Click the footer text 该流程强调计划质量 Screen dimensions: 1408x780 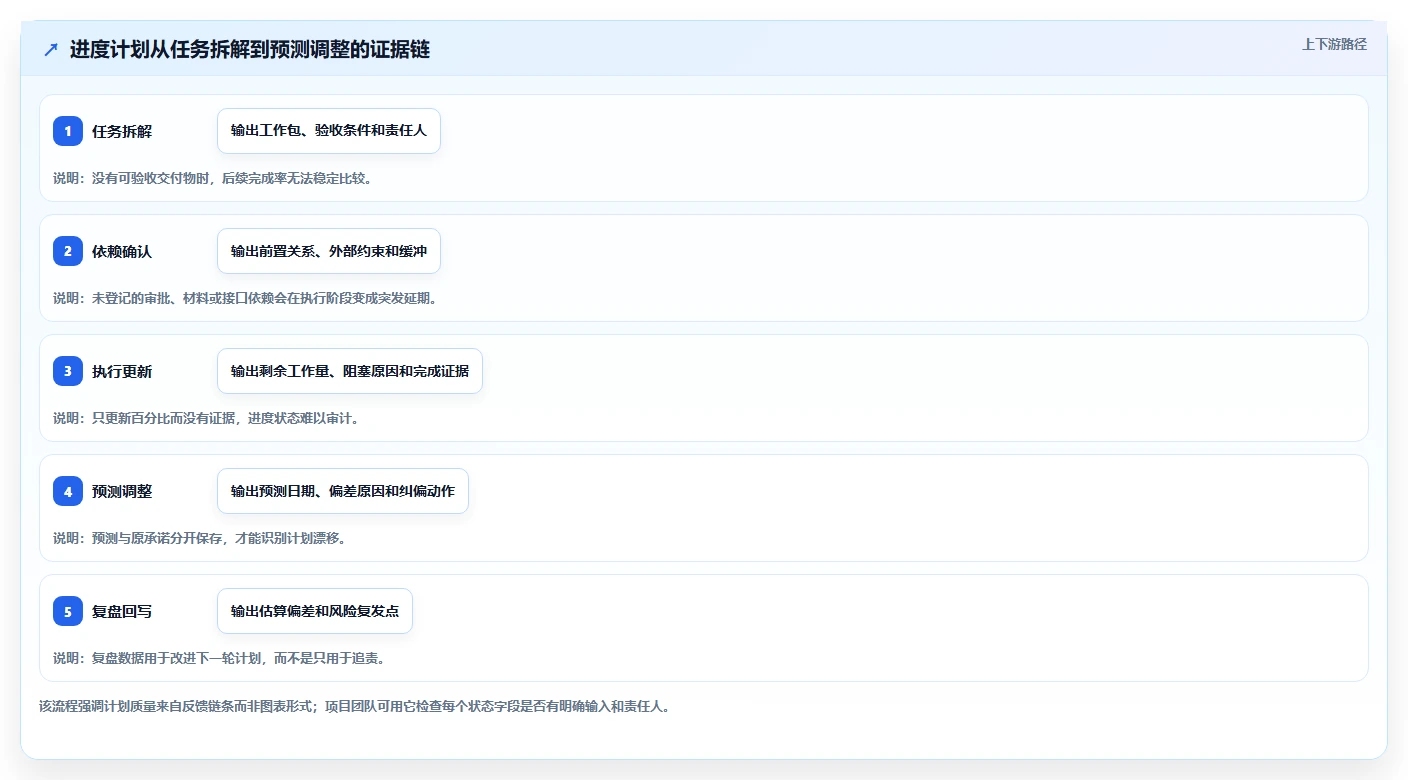(354, 706)
